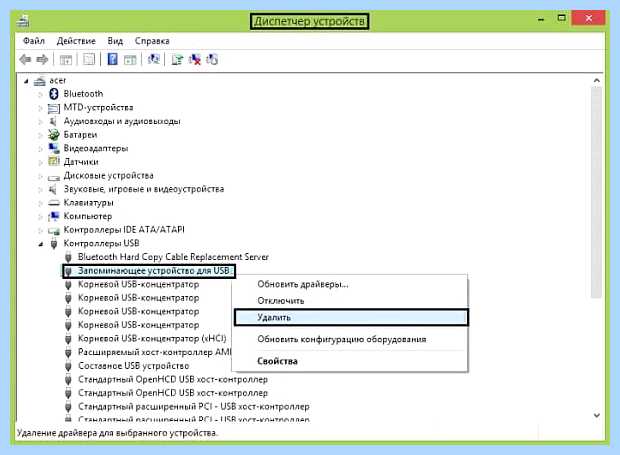Click the Scan for hardware changes icon
620x455 pixels.
point(153,59)
